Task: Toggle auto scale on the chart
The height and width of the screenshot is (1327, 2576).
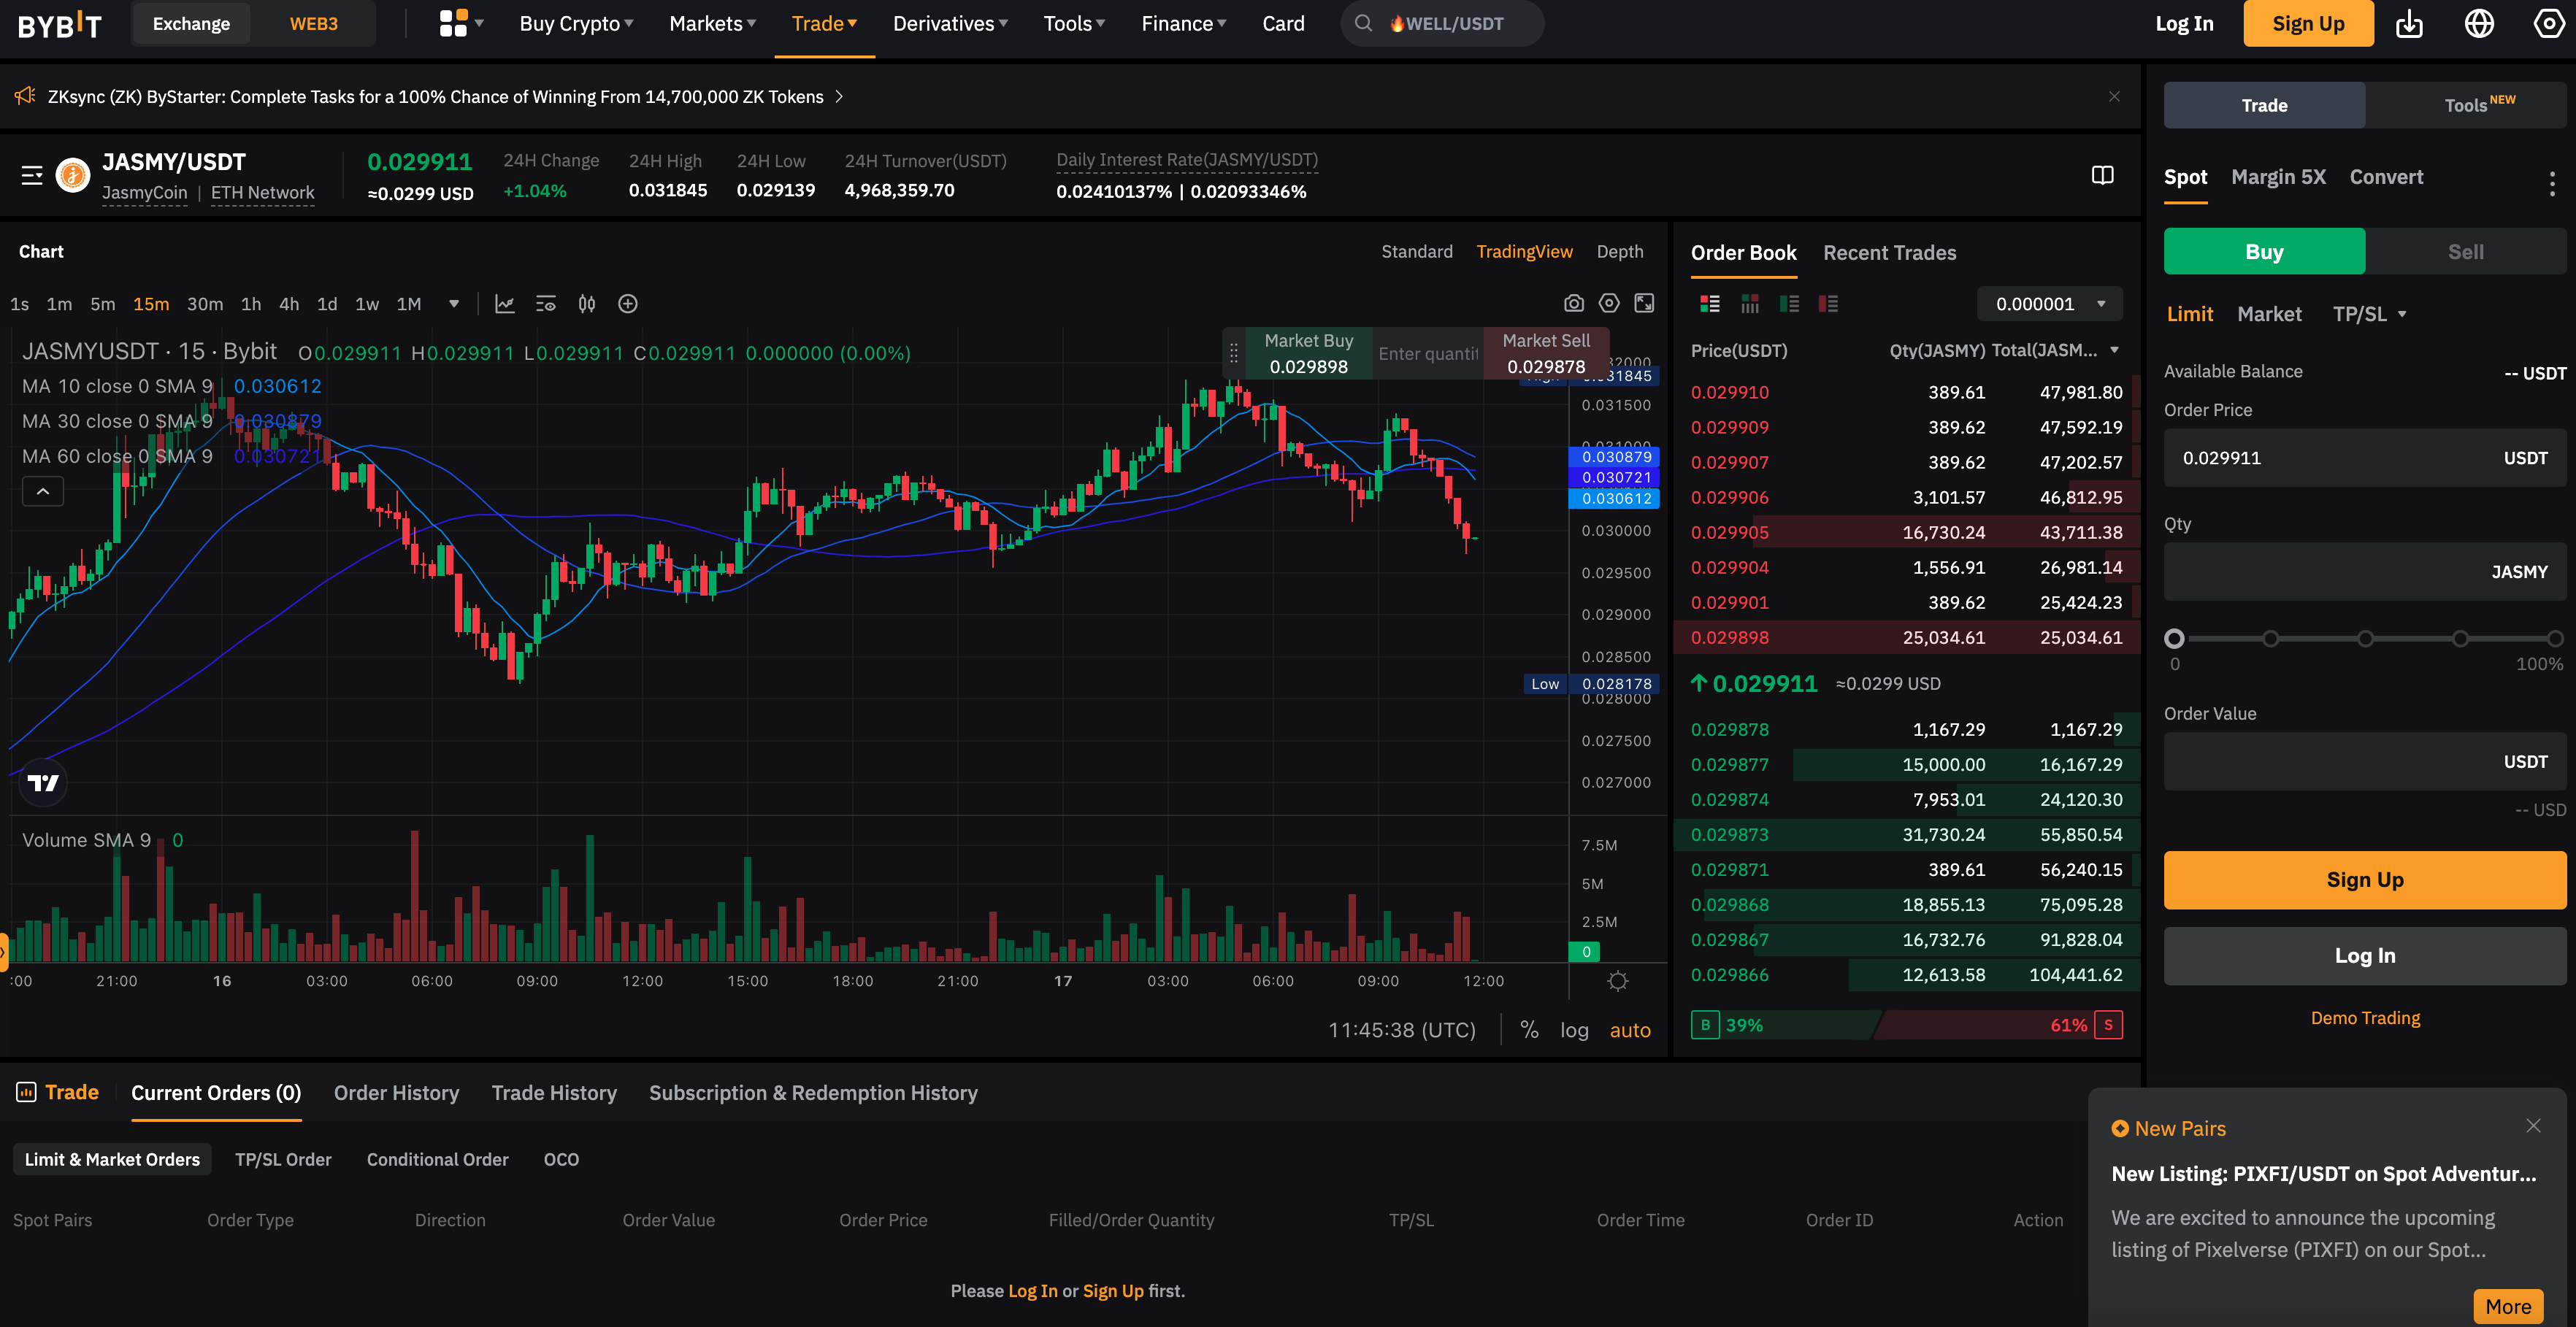Action: coord(1629,1030)
